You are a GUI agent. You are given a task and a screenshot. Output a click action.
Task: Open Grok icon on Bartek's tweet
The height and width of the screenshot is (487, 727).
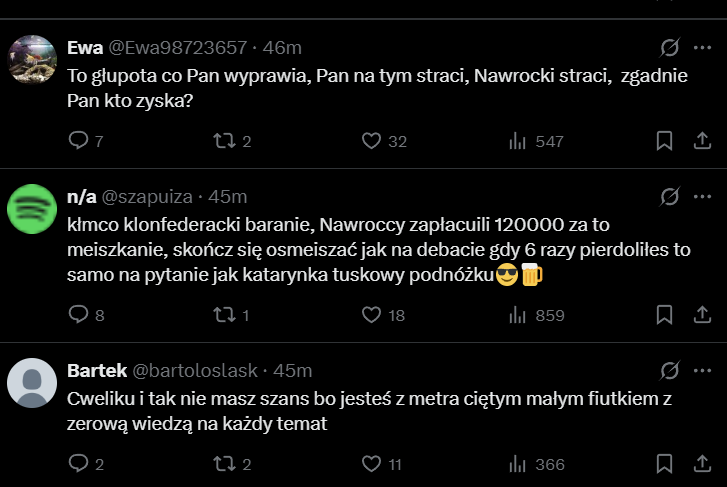[x=671, y=370]
